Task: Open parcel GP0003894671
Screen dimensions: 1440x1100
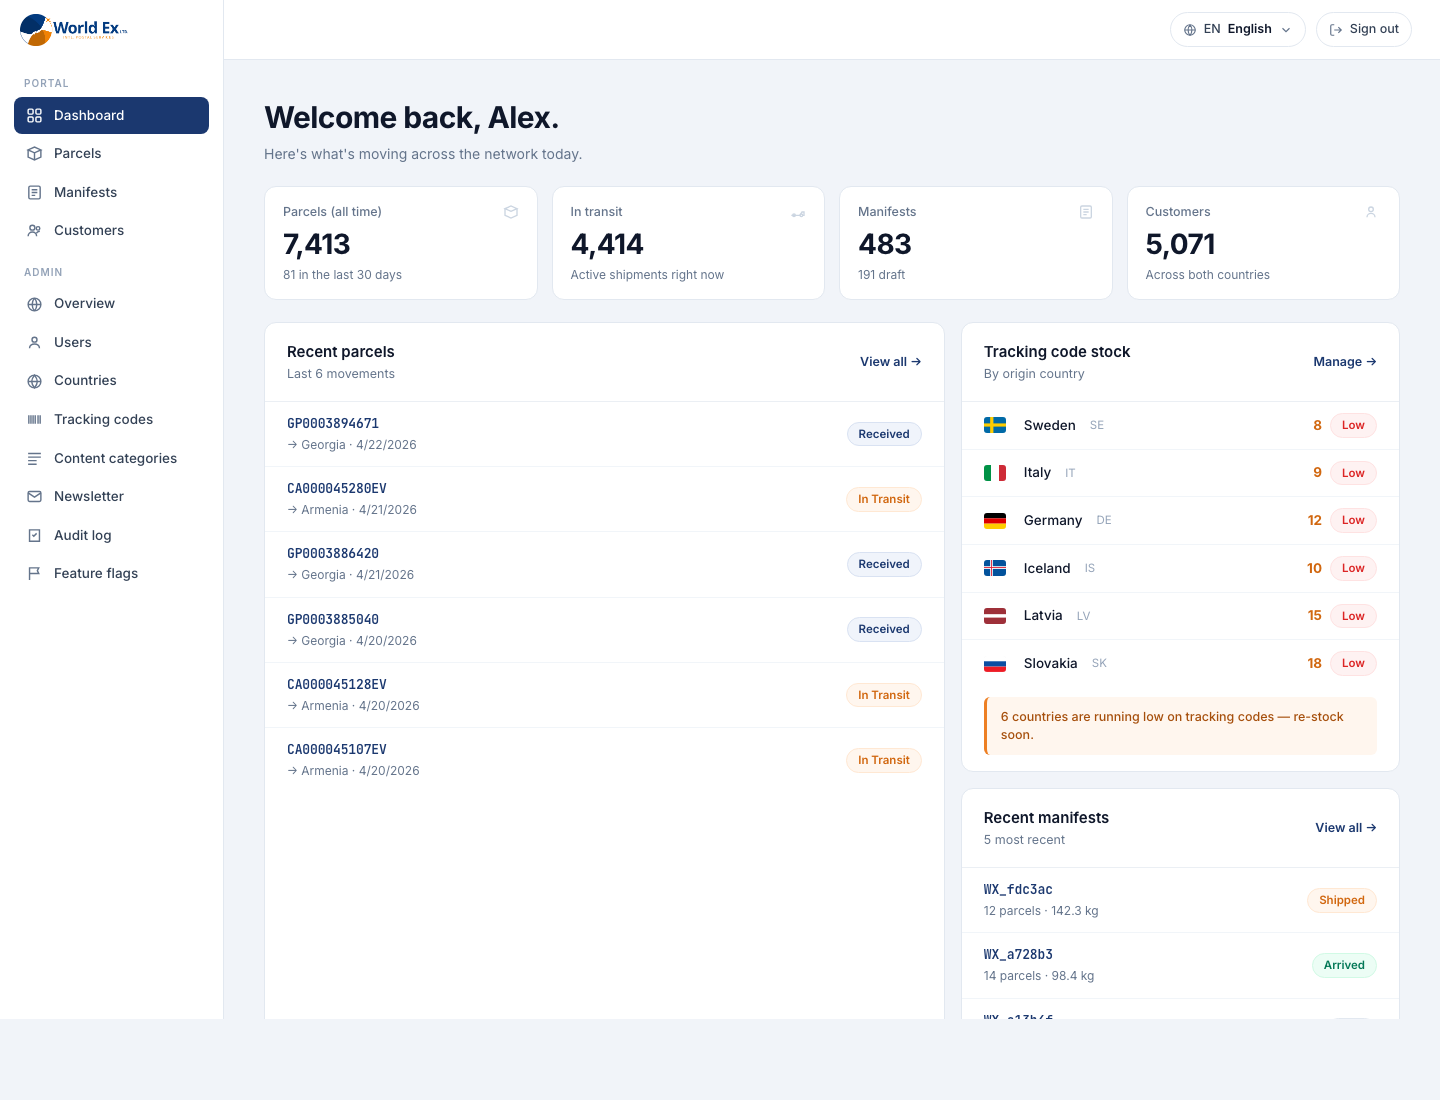Action: pyautogui.click(x=604, y=434)
